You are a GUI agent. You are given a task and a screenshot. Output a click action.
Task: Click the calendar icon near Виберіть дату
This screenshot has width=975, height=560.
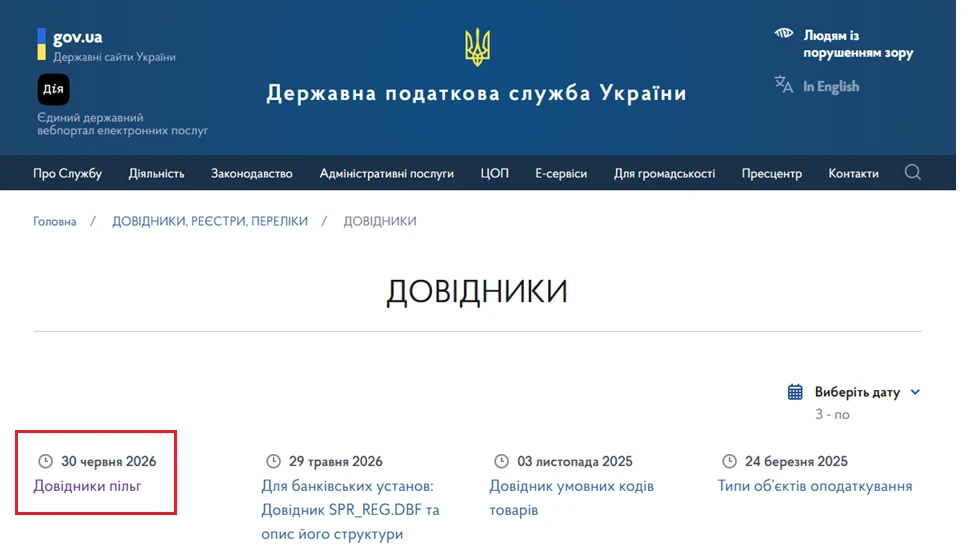coord(795,392)
